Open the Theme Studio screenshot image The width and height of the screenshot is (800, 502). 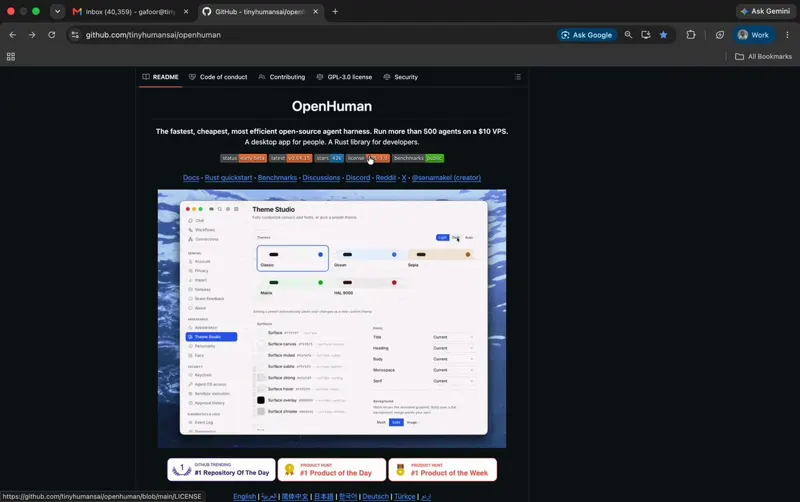pos(332,319)
